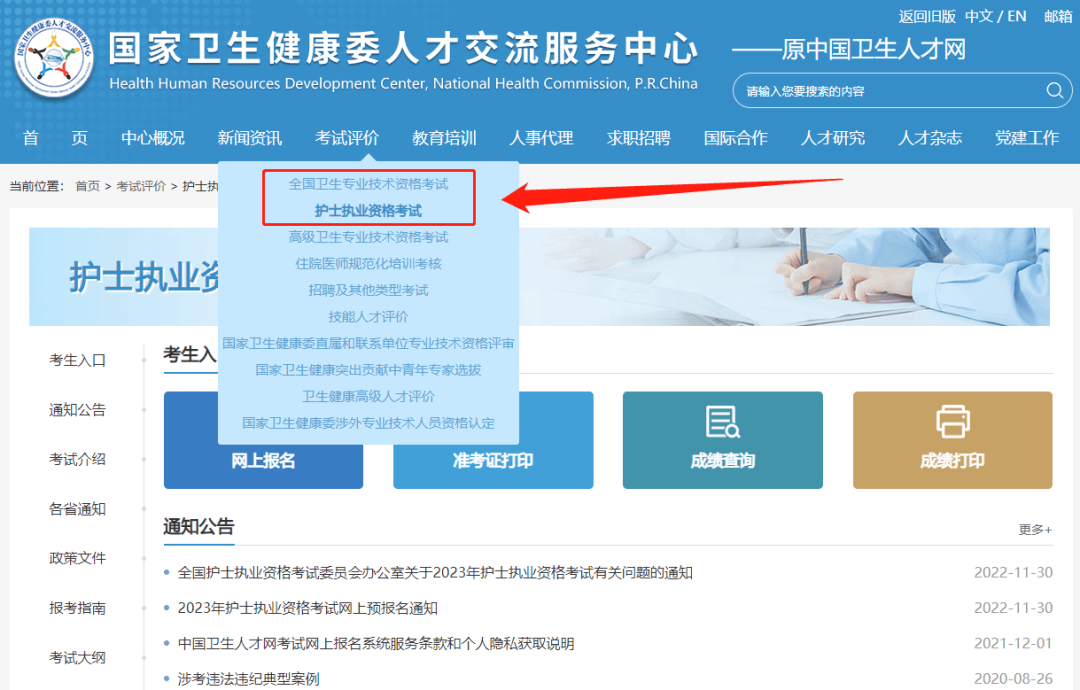The height and width of the screenshot is (690, 1080).
Task: Open the 成绩打印 printer tile
Action: (x=953, y=440)
